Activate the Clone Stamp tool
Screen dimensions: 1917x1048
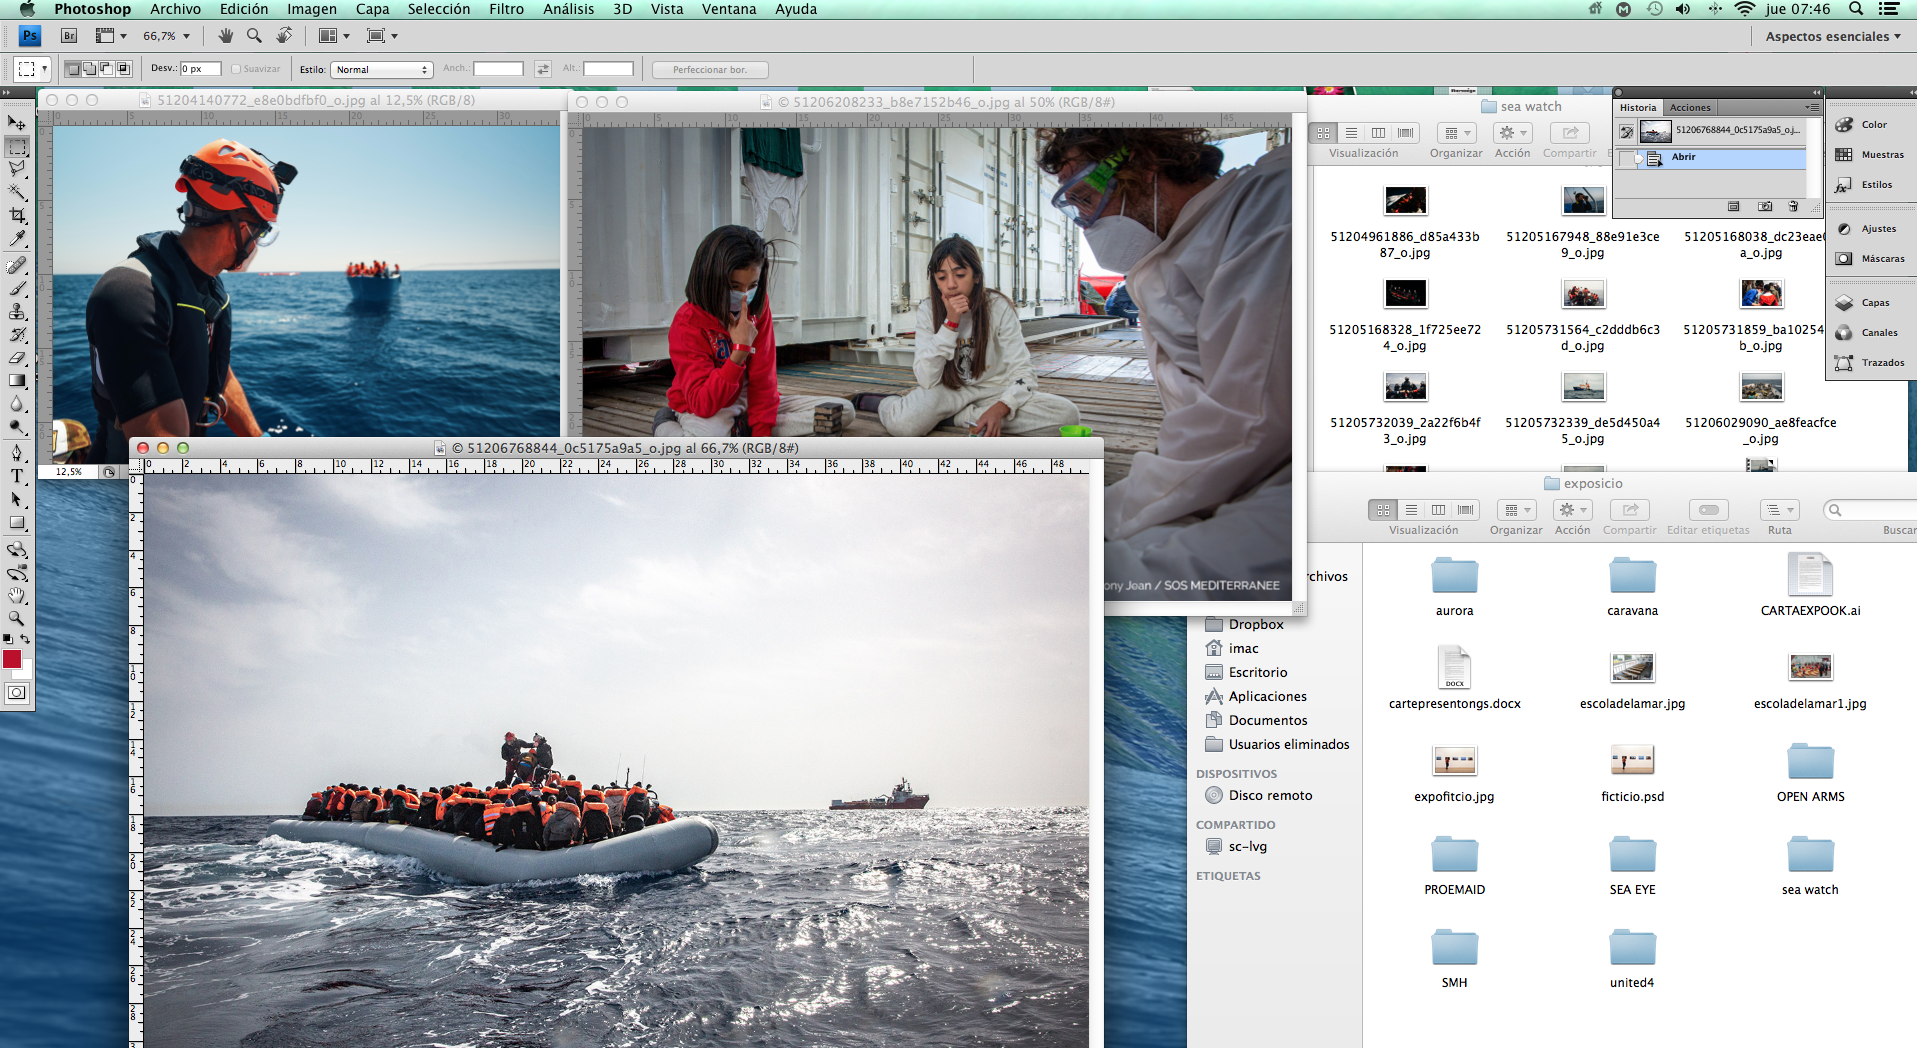tap(17, 311)
